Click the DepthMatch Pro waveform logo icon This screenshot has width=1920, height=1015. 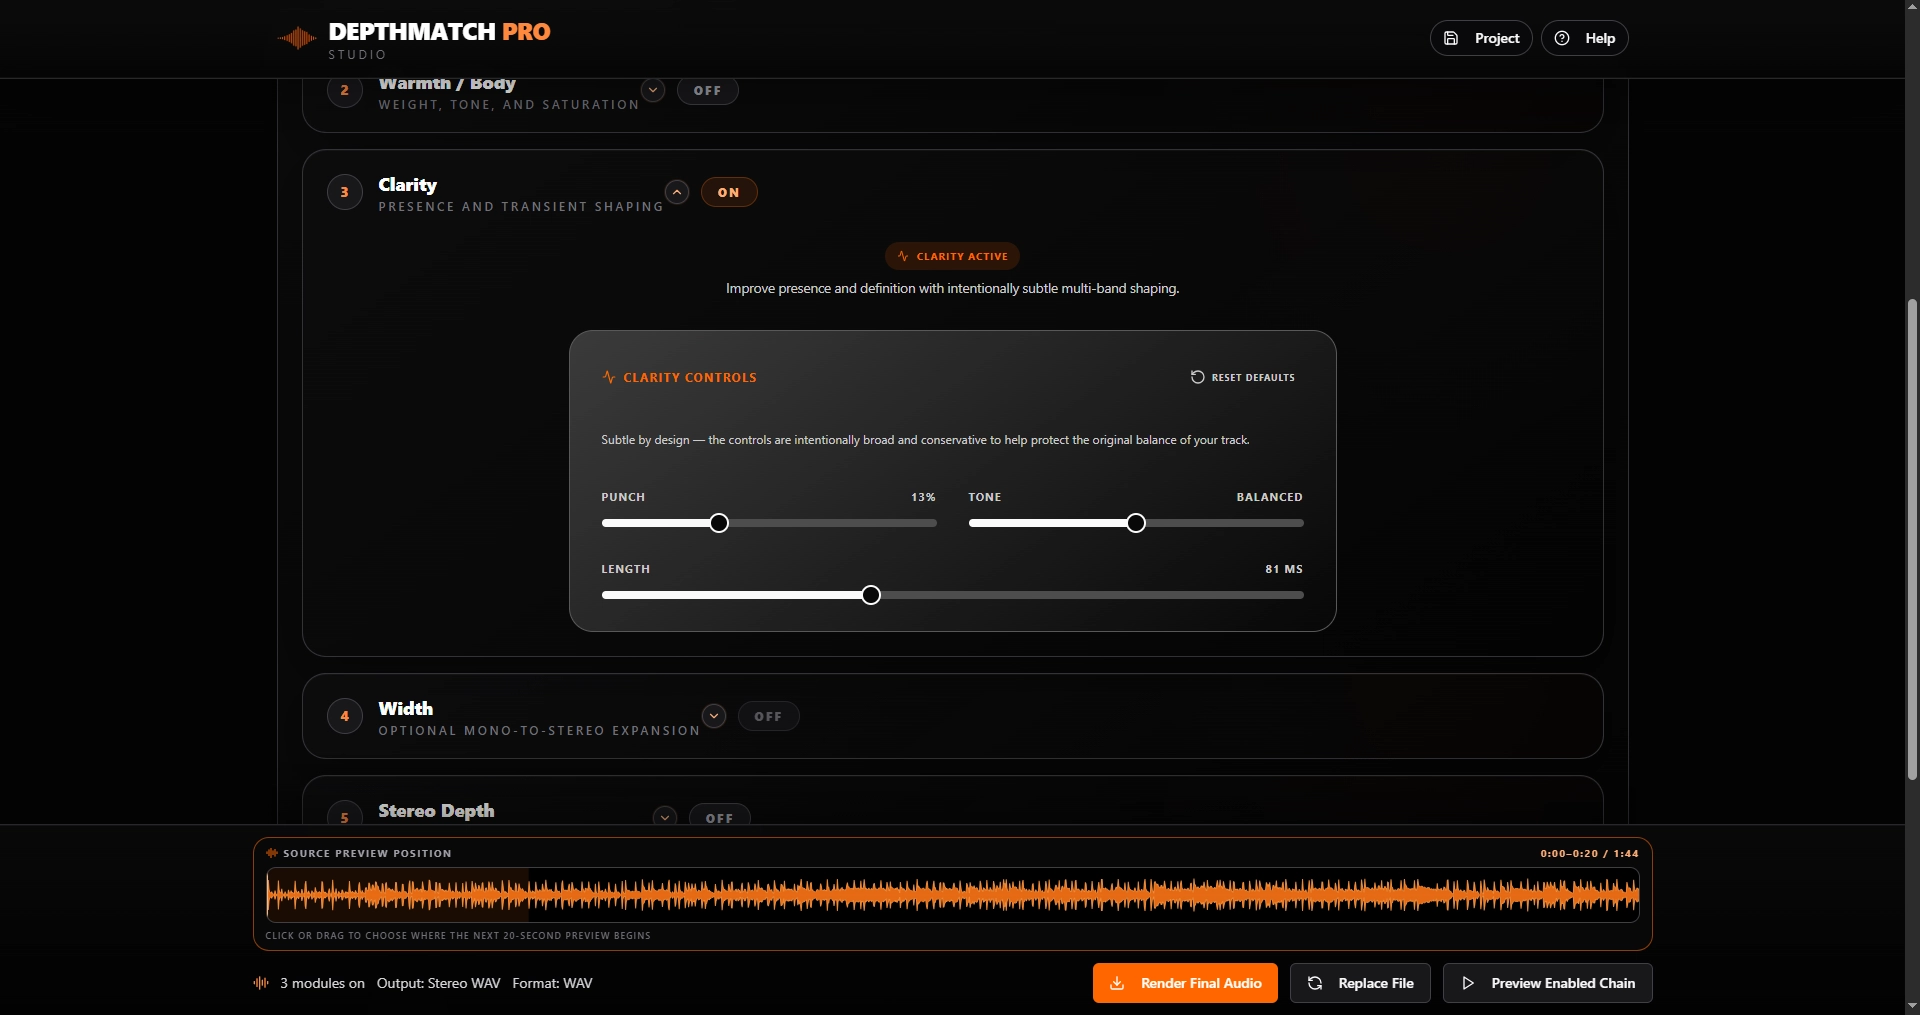pos(297,39)
